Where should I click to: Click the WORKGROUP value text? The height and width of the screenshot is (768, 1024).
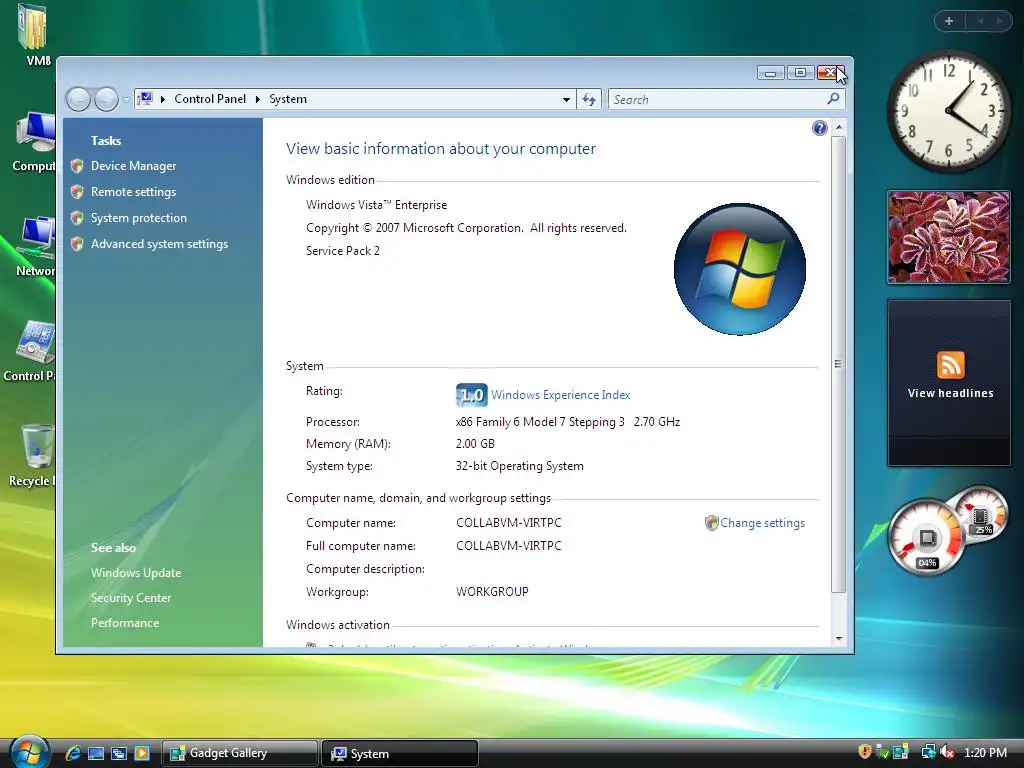tap(492, 592)
